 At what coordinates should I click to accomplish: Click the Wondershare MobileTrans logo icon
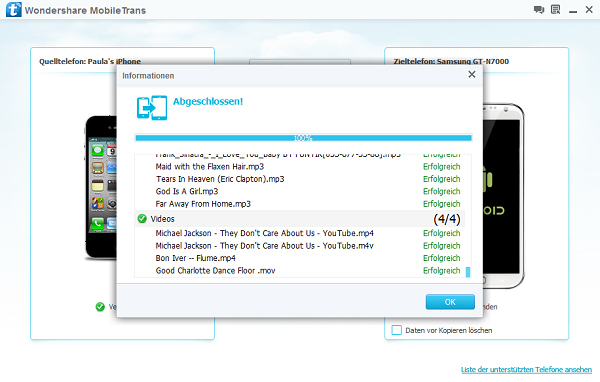pyautogui.click(x=13, y=10)
